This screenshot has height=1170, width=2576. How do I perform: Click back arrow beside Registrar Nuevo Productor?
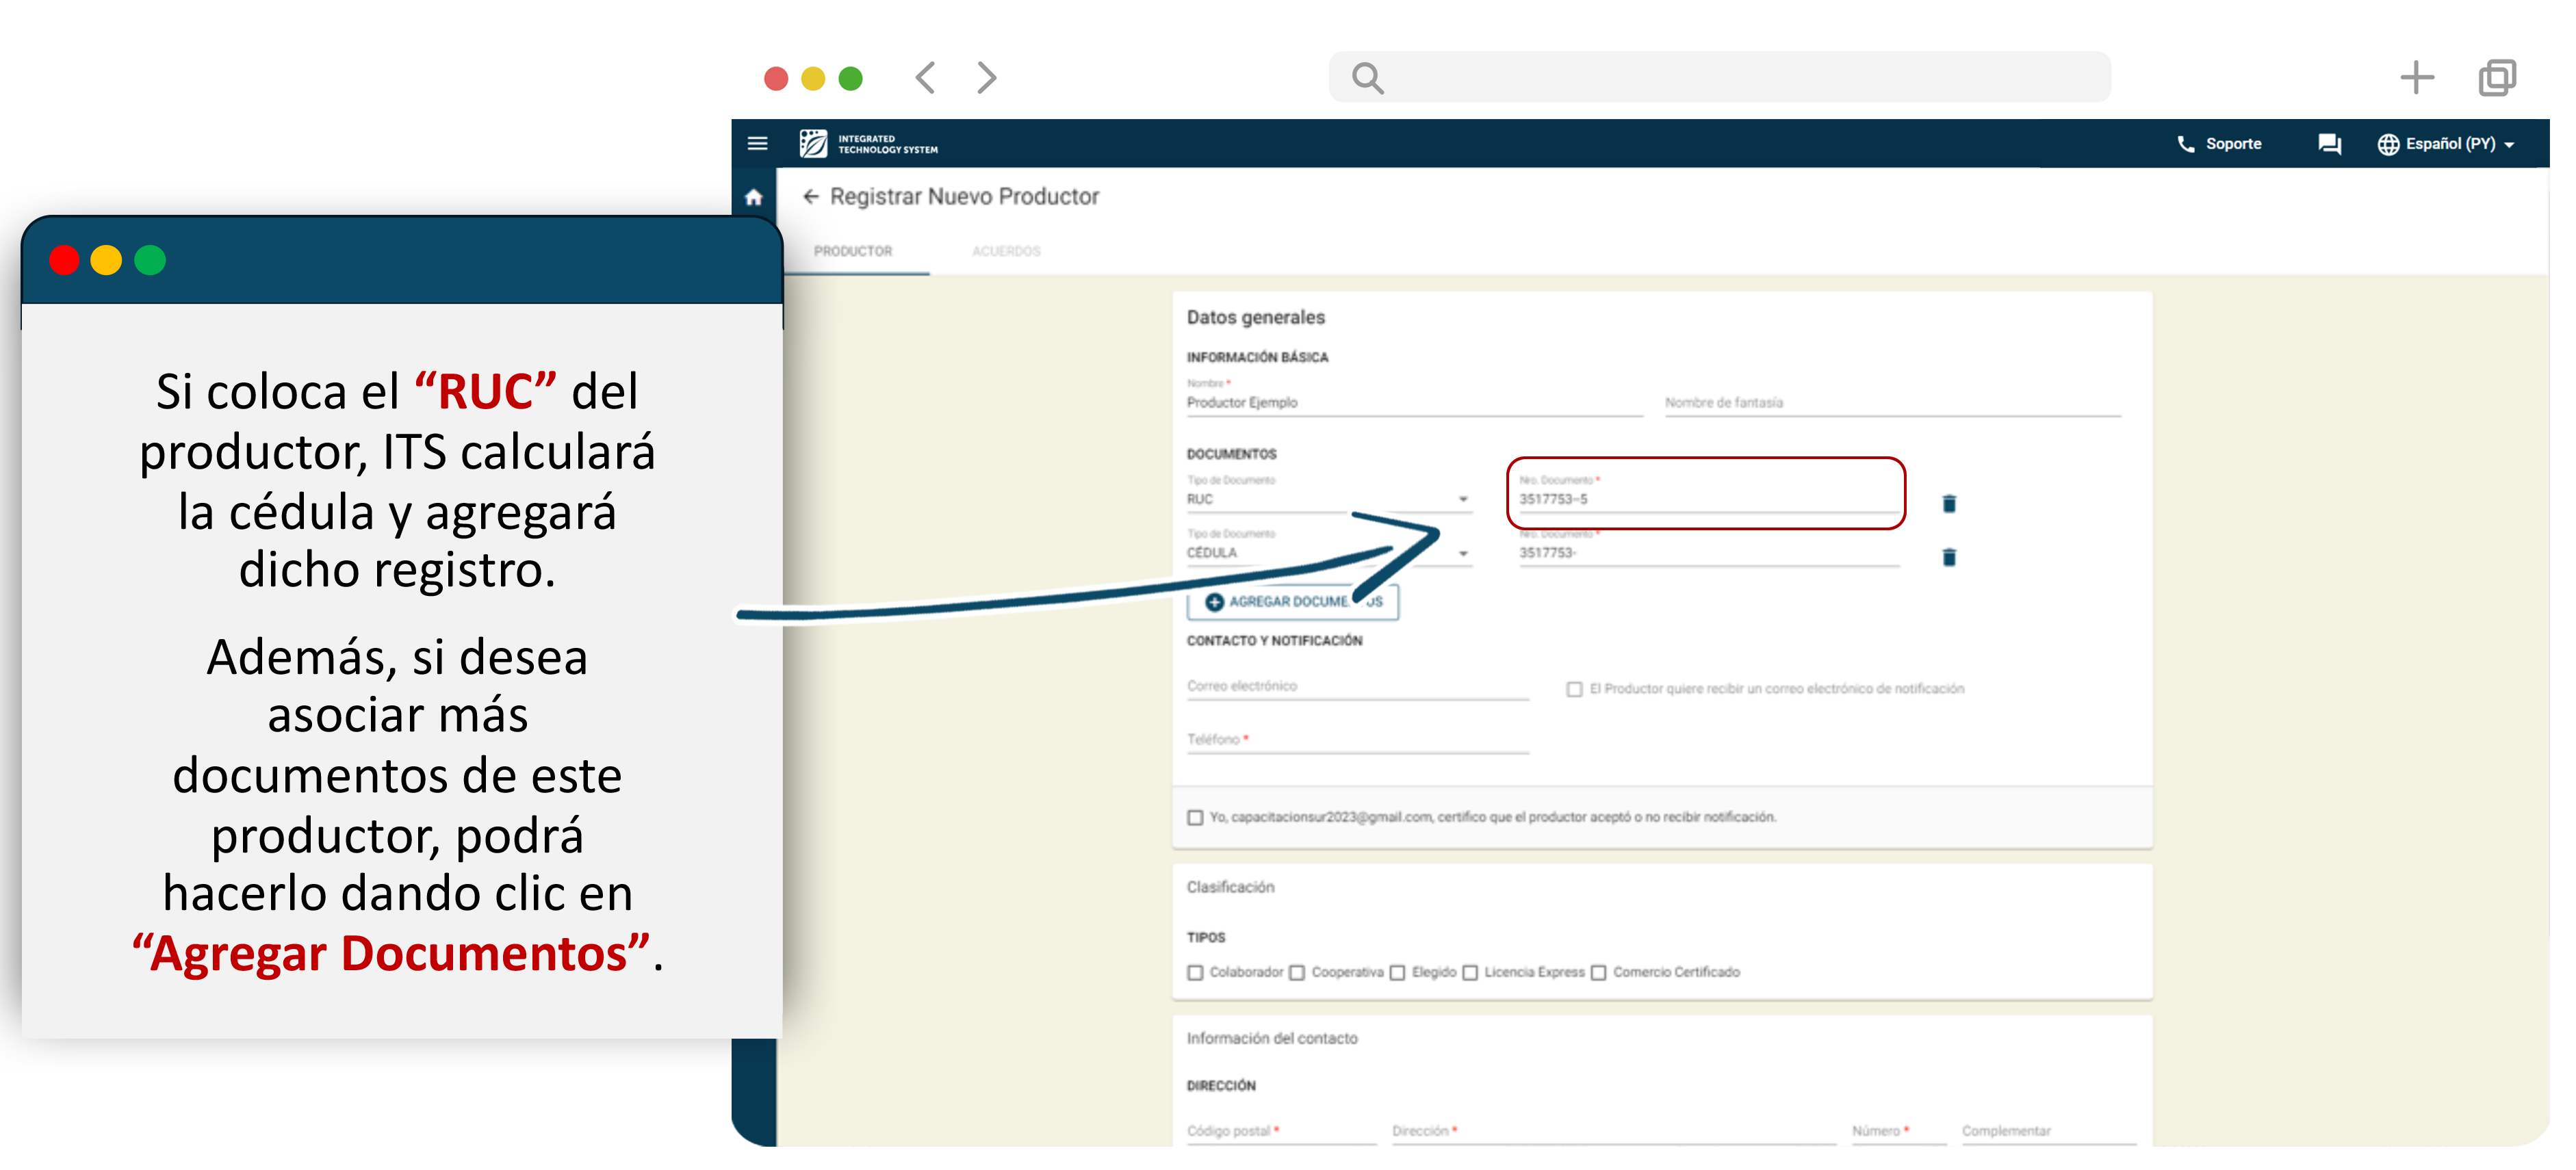point(810,197)
